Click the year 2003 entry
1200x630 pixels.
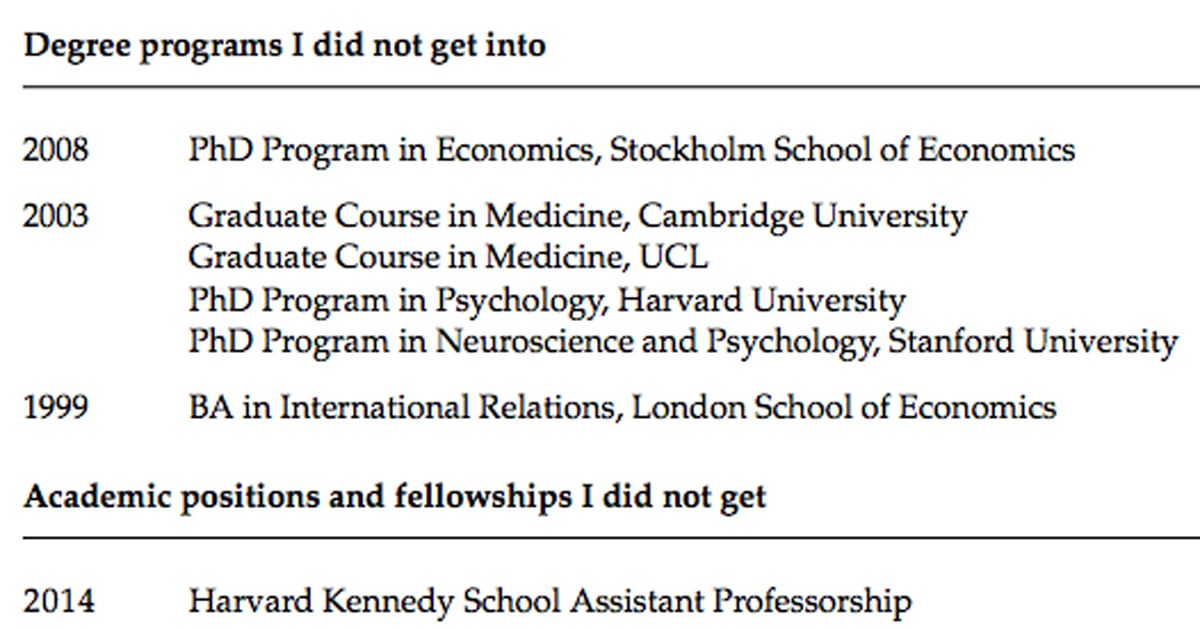point(56,215)
